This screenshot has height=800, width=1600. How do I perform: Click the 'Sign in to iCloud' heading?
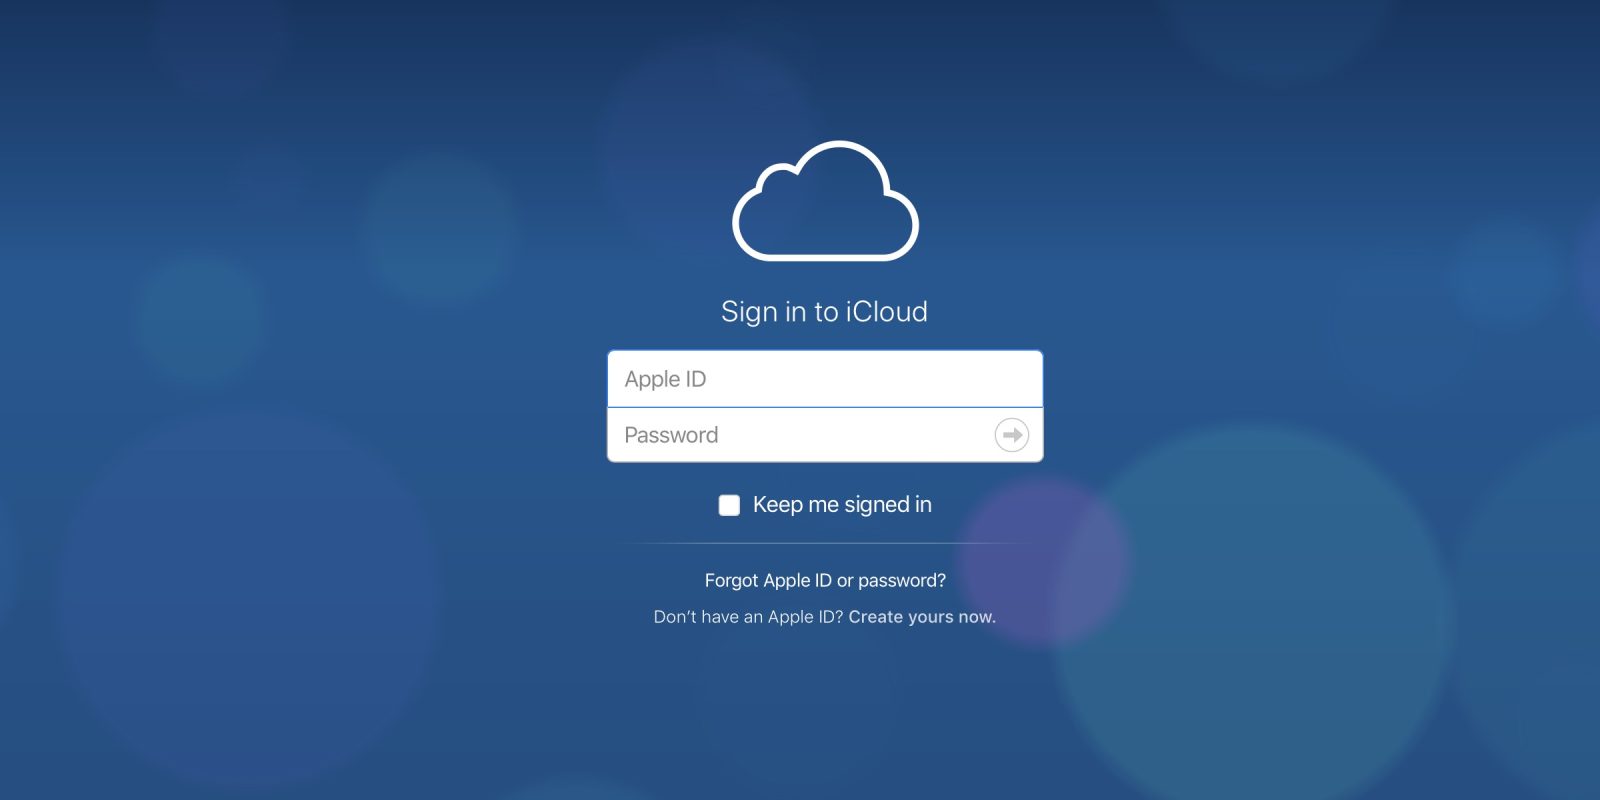(824, 312)
